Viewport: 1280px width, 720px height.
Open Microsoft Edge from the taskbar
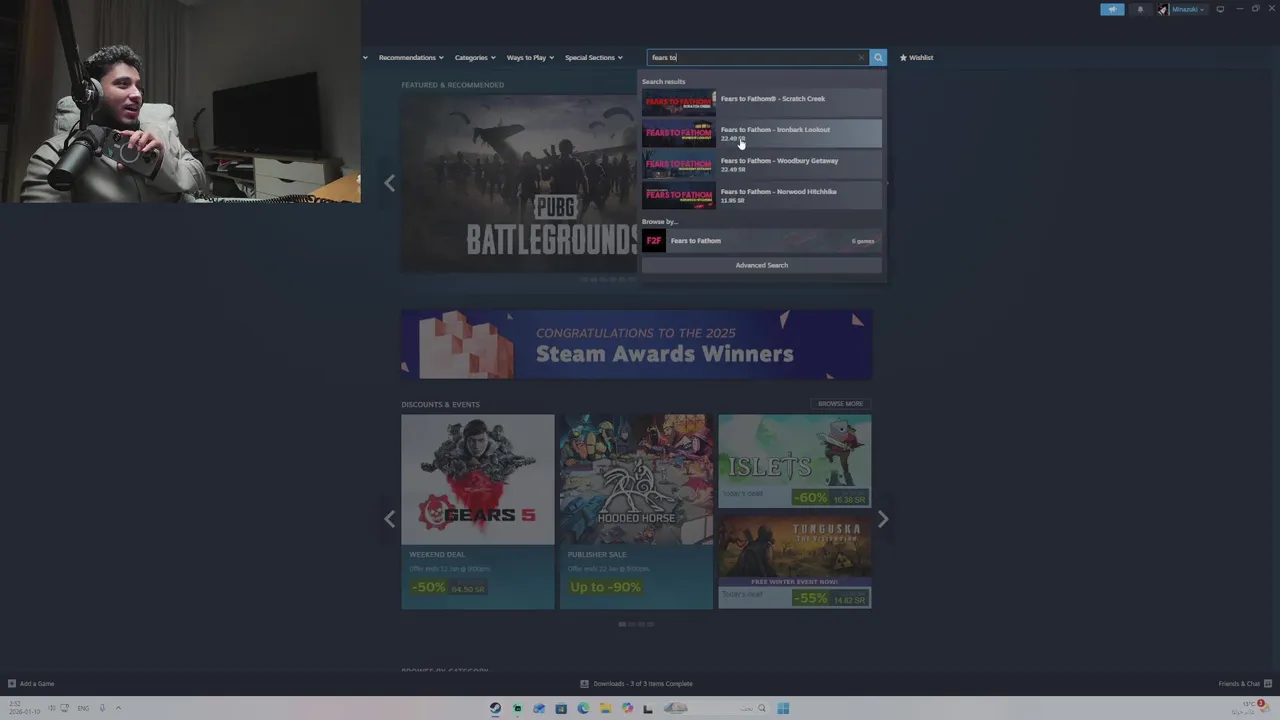point(583,708)
